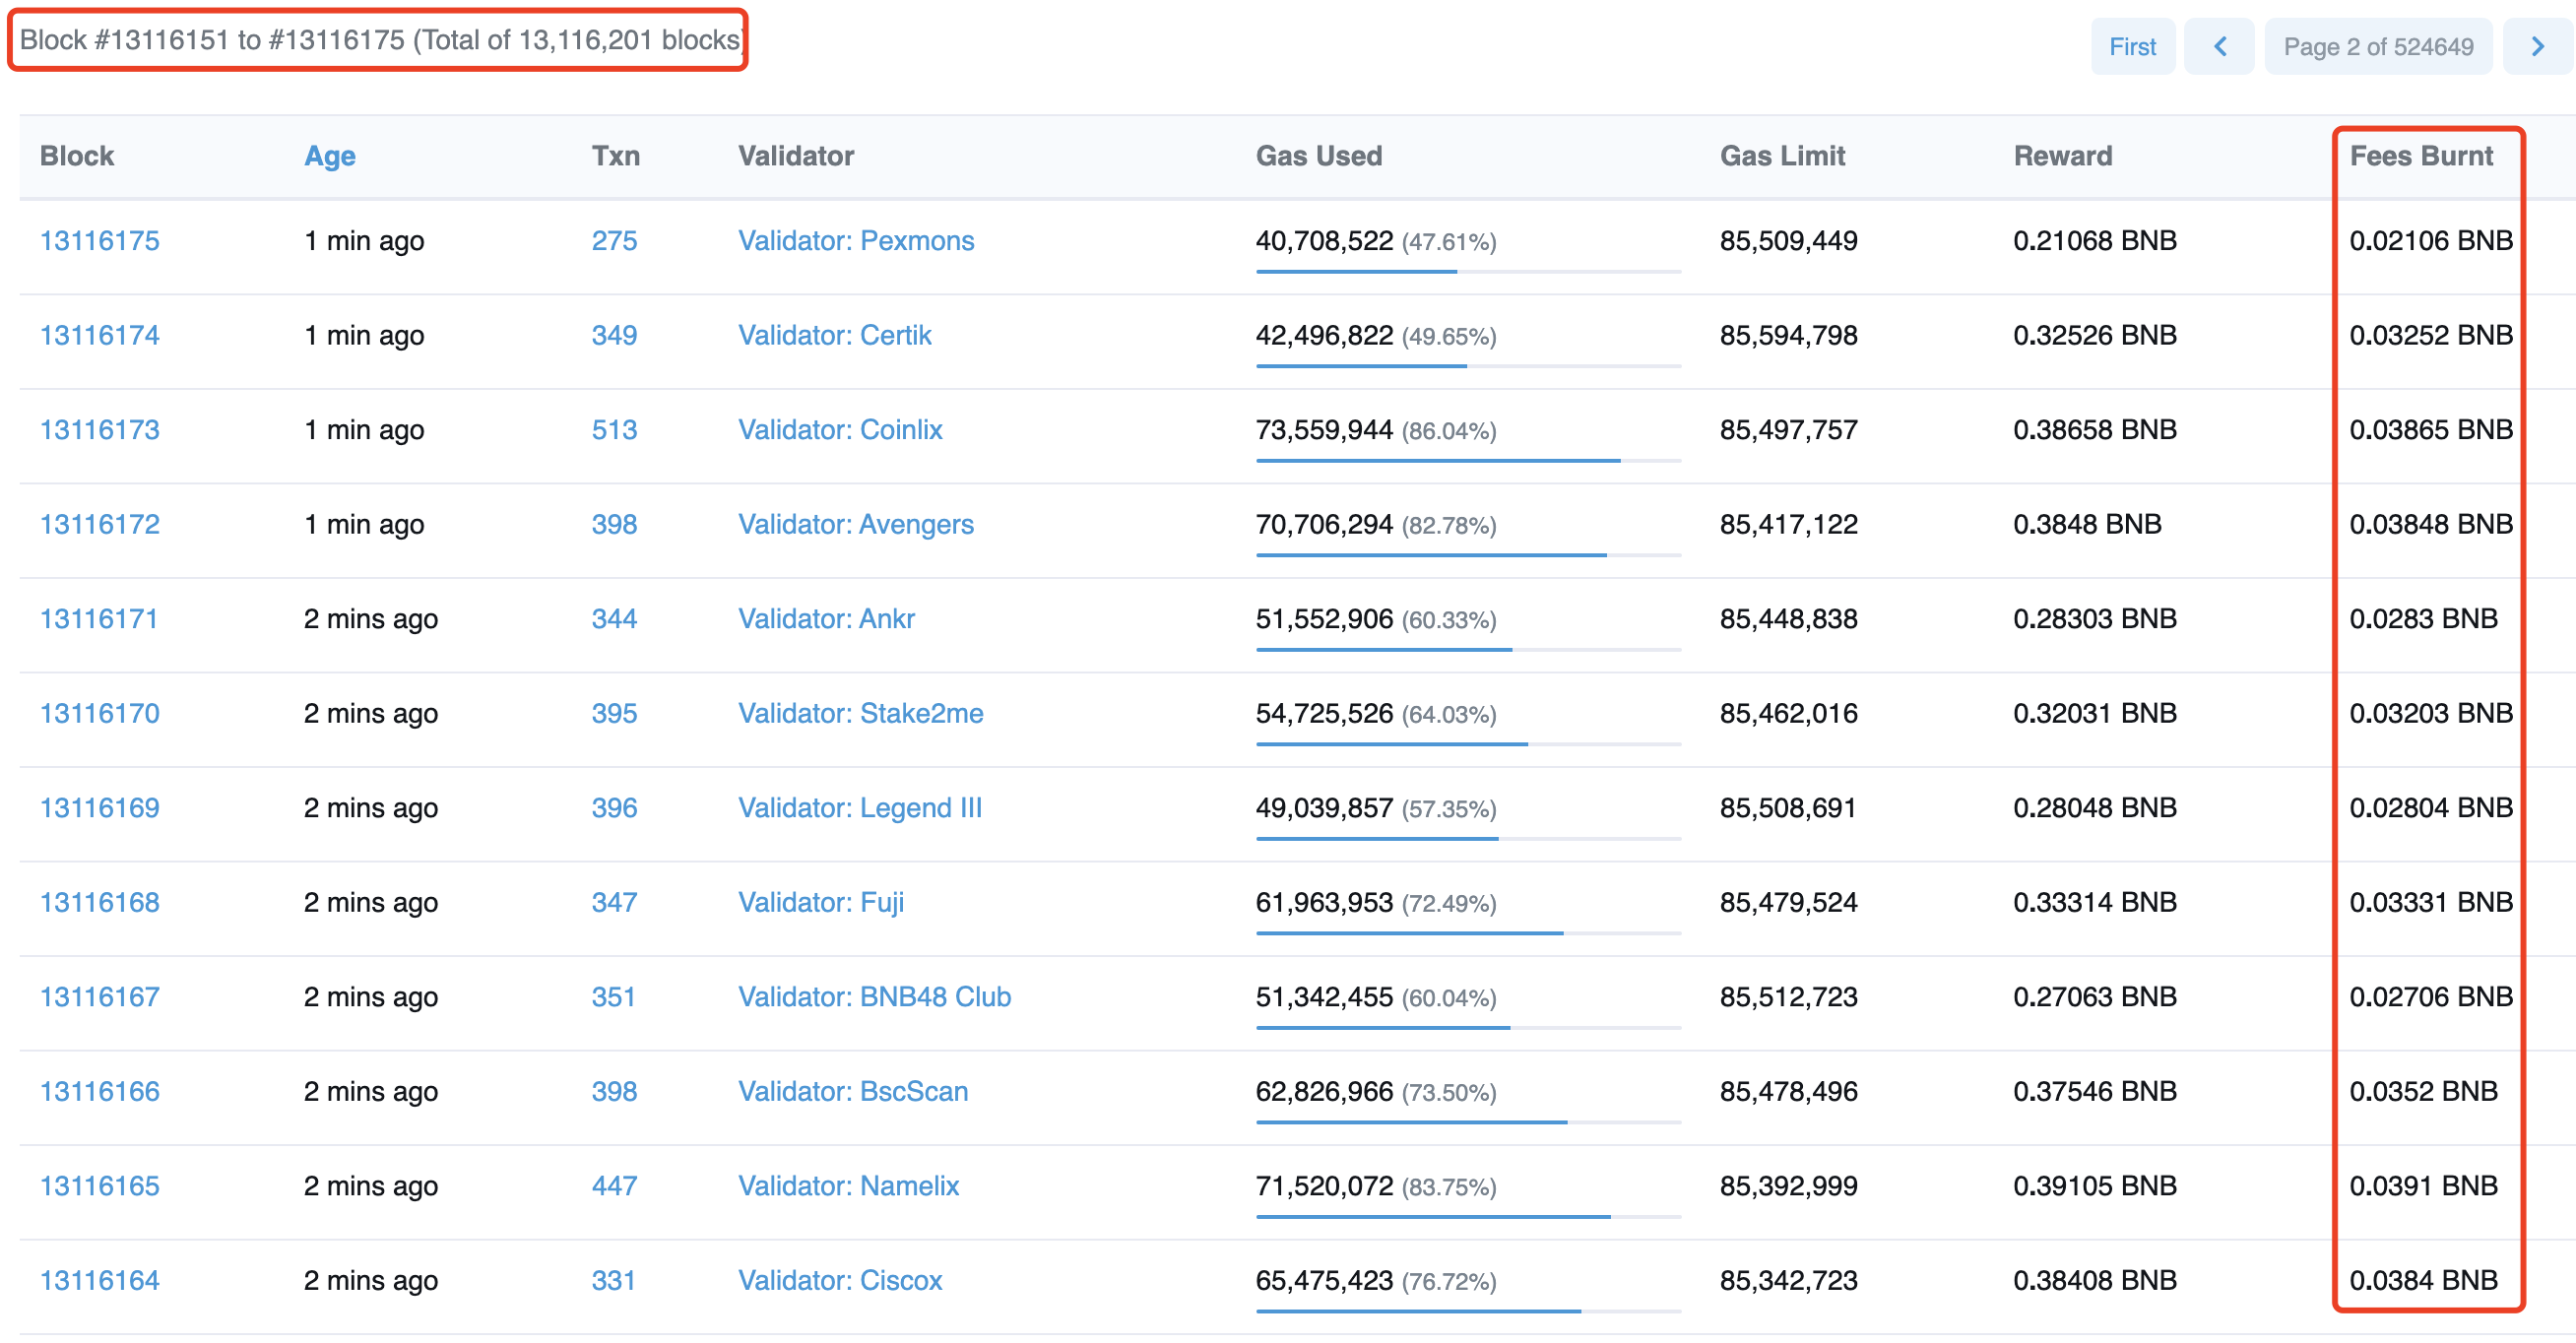Screen dimensions: 2576x1343
Task: Open block 13116175 details
Action: pyautogui.click(x=99, y=241)
